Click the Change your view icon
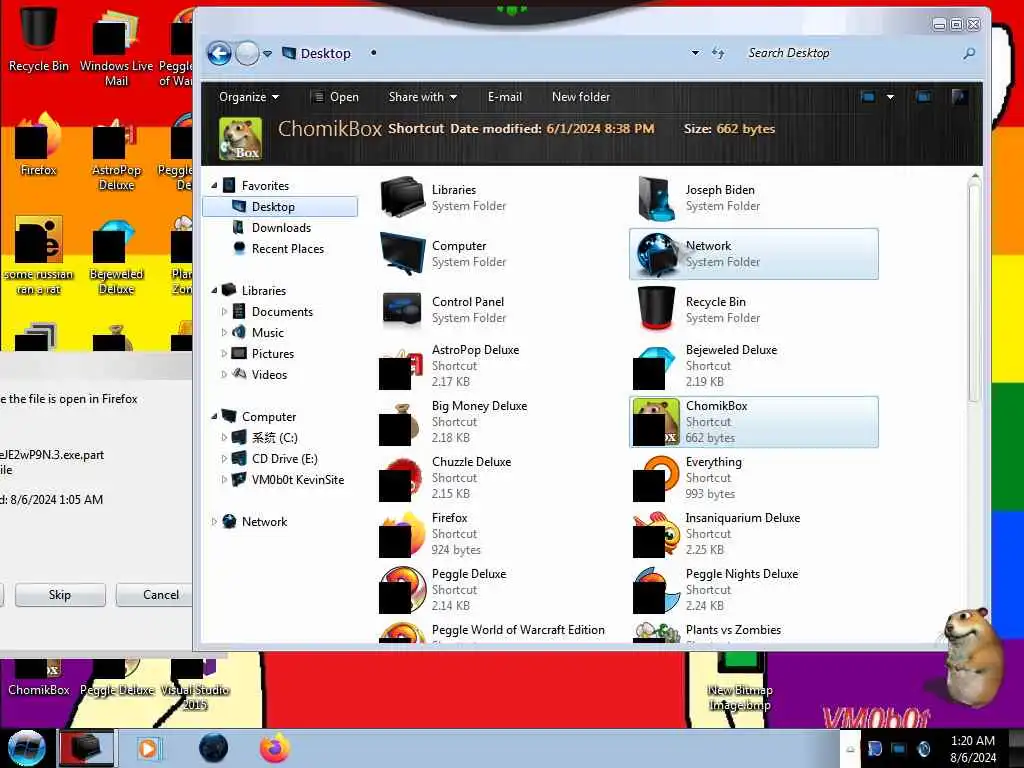 [x=868, y=97]
